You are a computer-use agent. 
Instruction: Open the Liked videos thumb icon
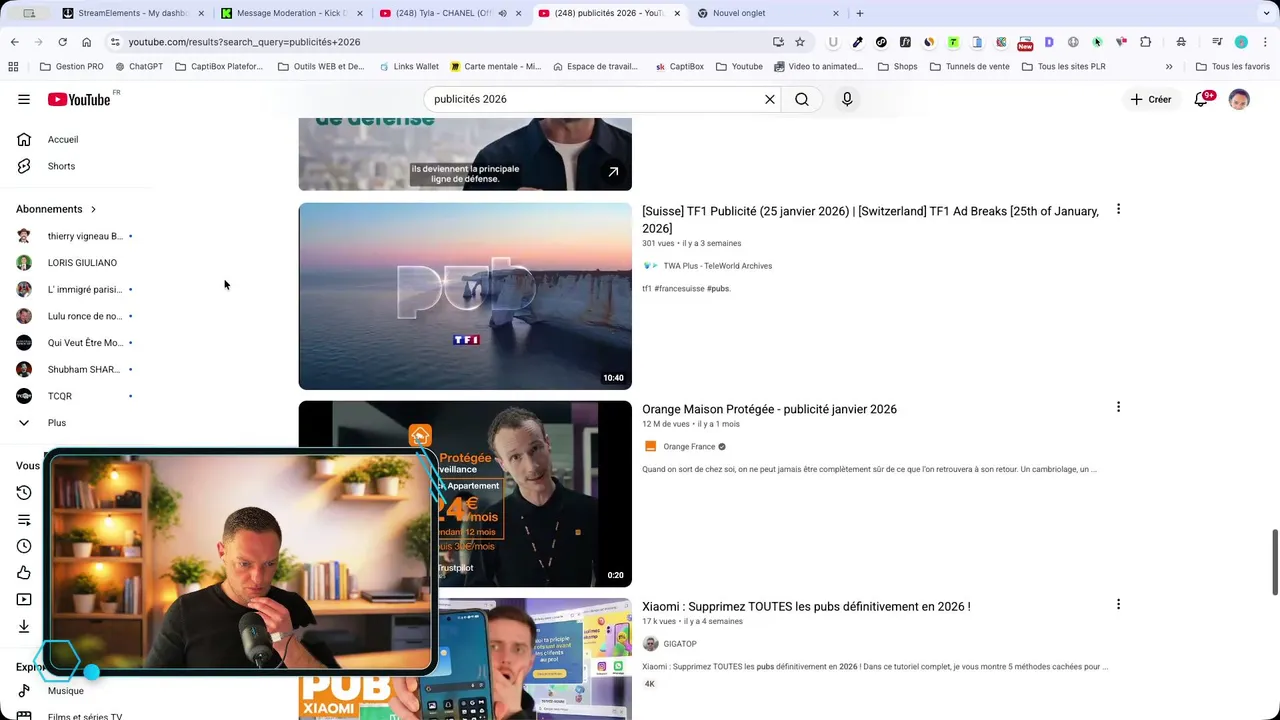click(24, 573)
